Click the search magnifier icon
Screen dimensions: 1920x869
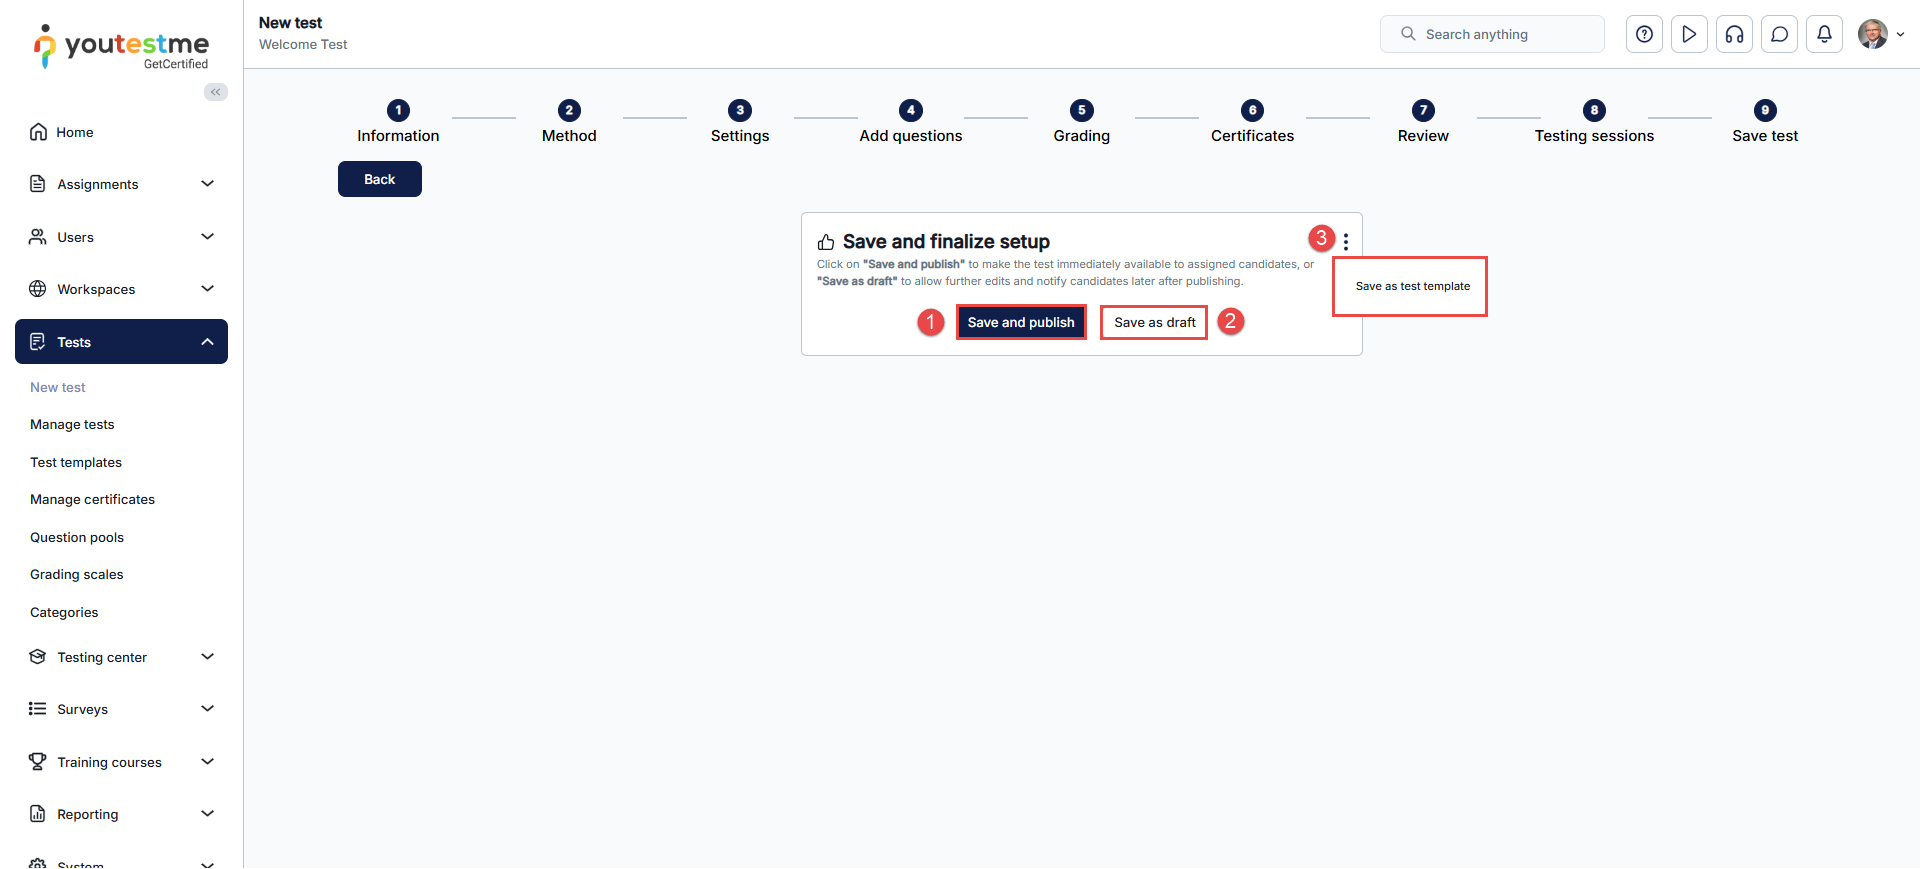coord(1408,34)
